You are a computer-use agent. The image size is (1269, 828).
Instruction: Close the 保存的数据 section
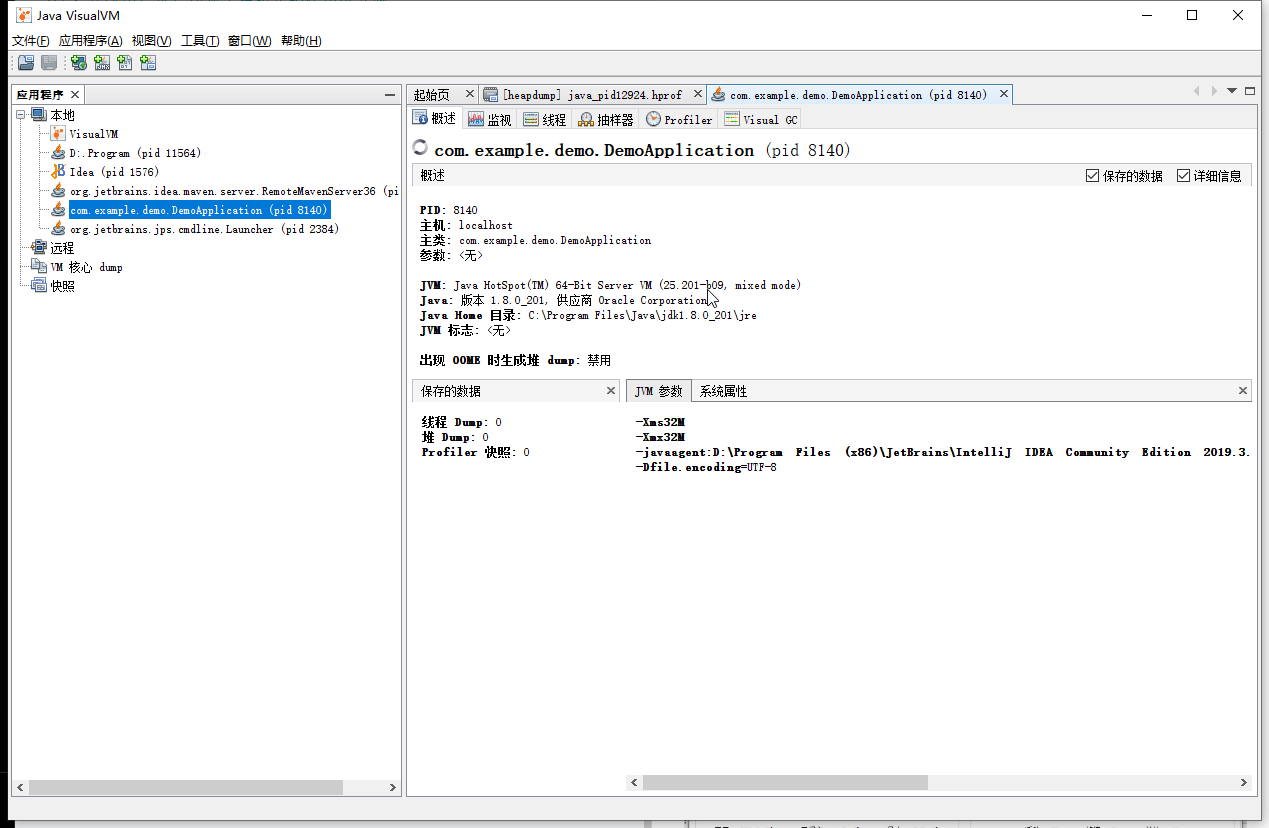pos(611,391)
